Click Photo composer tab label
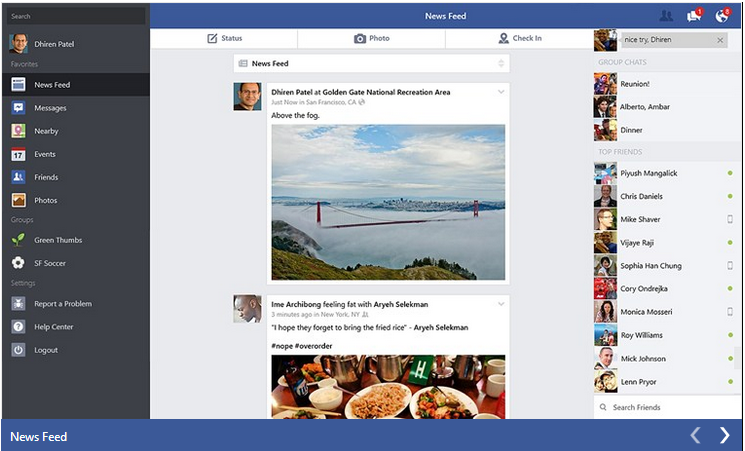 point(379,38)
